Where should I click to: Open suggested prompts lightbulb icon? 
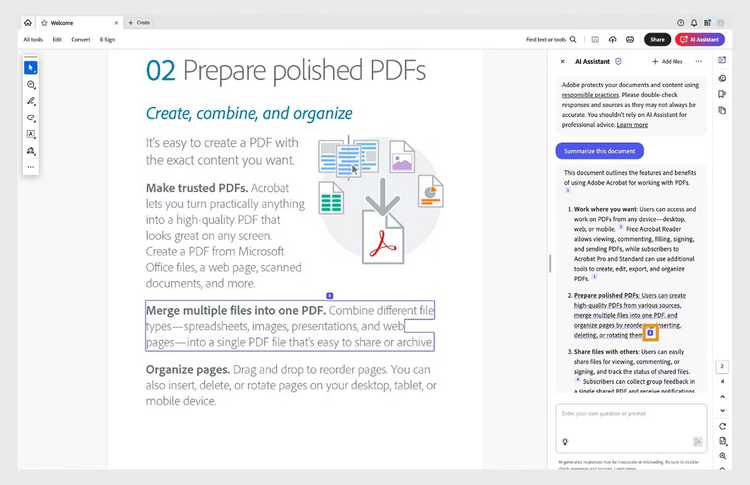coord(565,441)
